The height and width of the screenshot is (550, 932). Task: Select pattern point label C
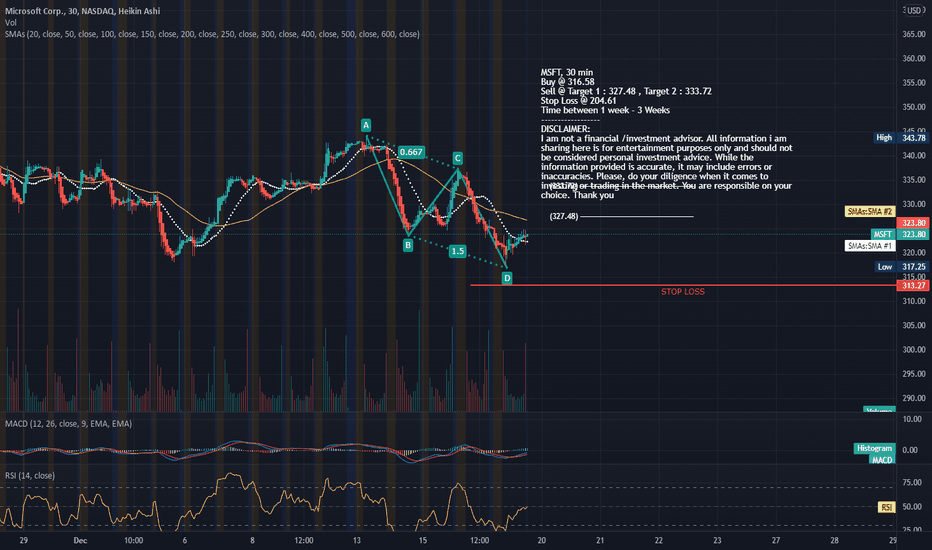point(458,158)
